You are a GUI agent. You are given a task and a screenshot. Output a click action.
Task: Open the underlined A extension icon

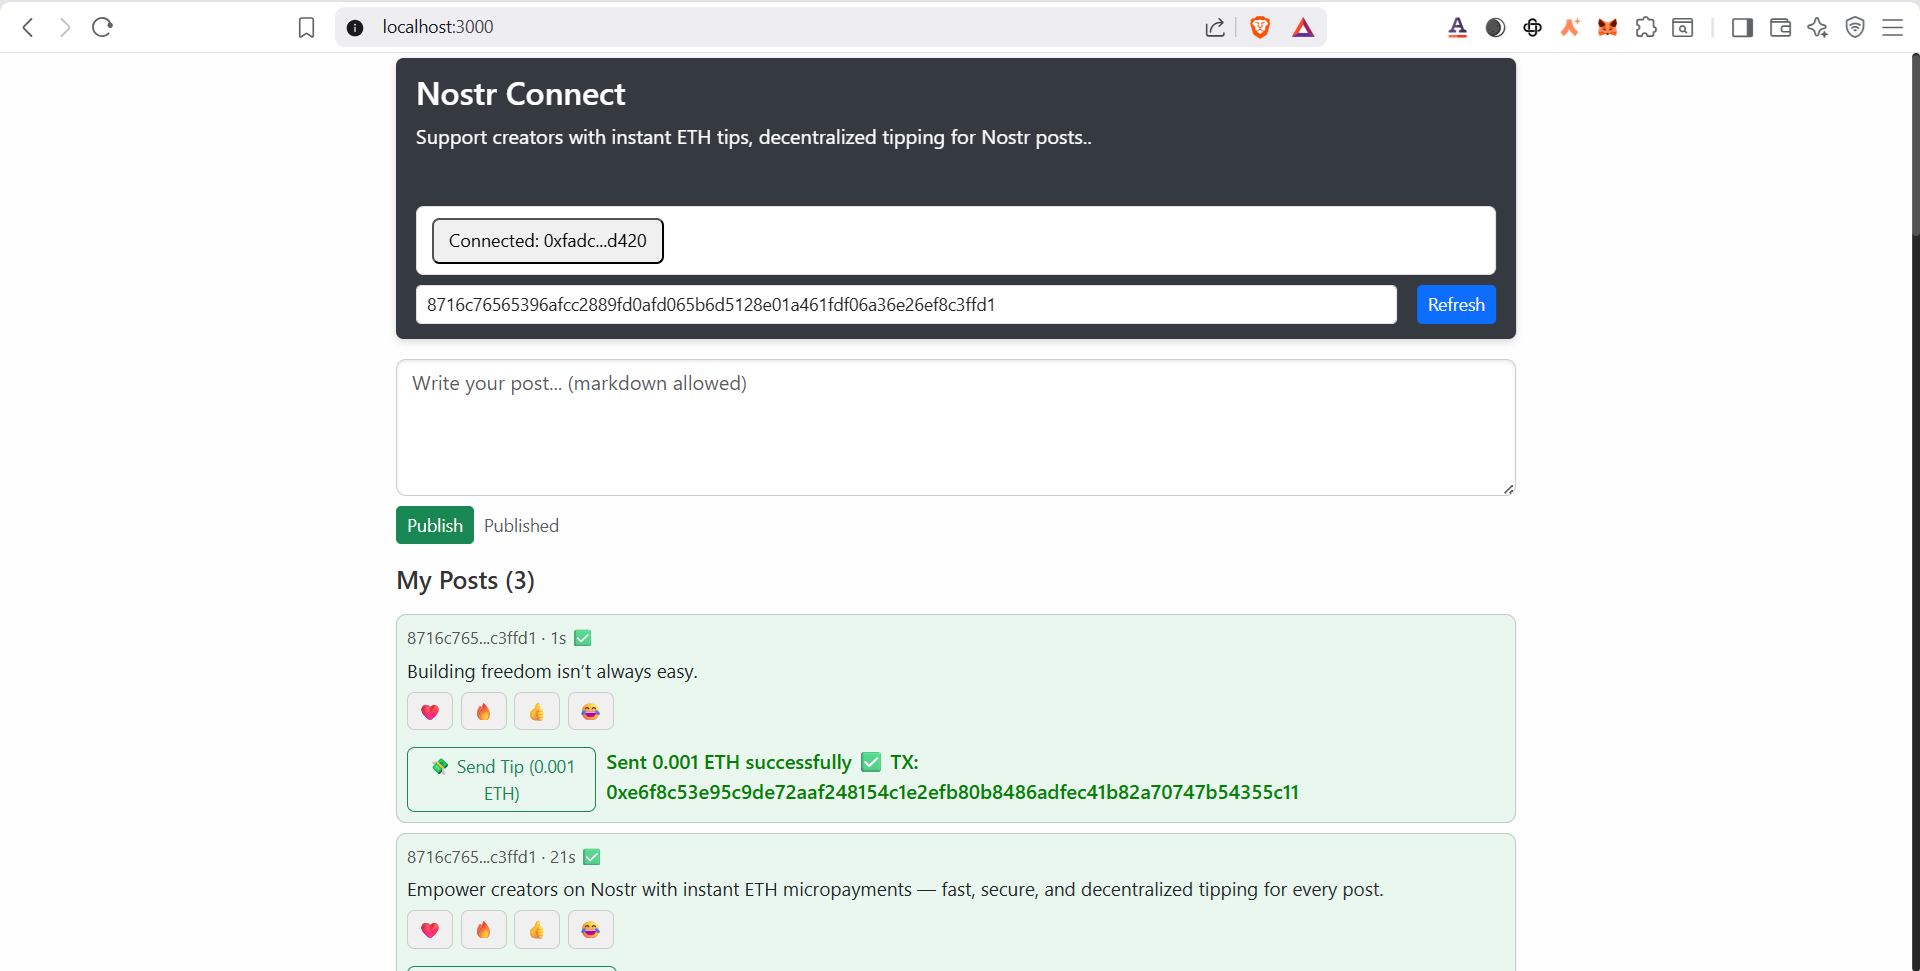[1458, 27]
